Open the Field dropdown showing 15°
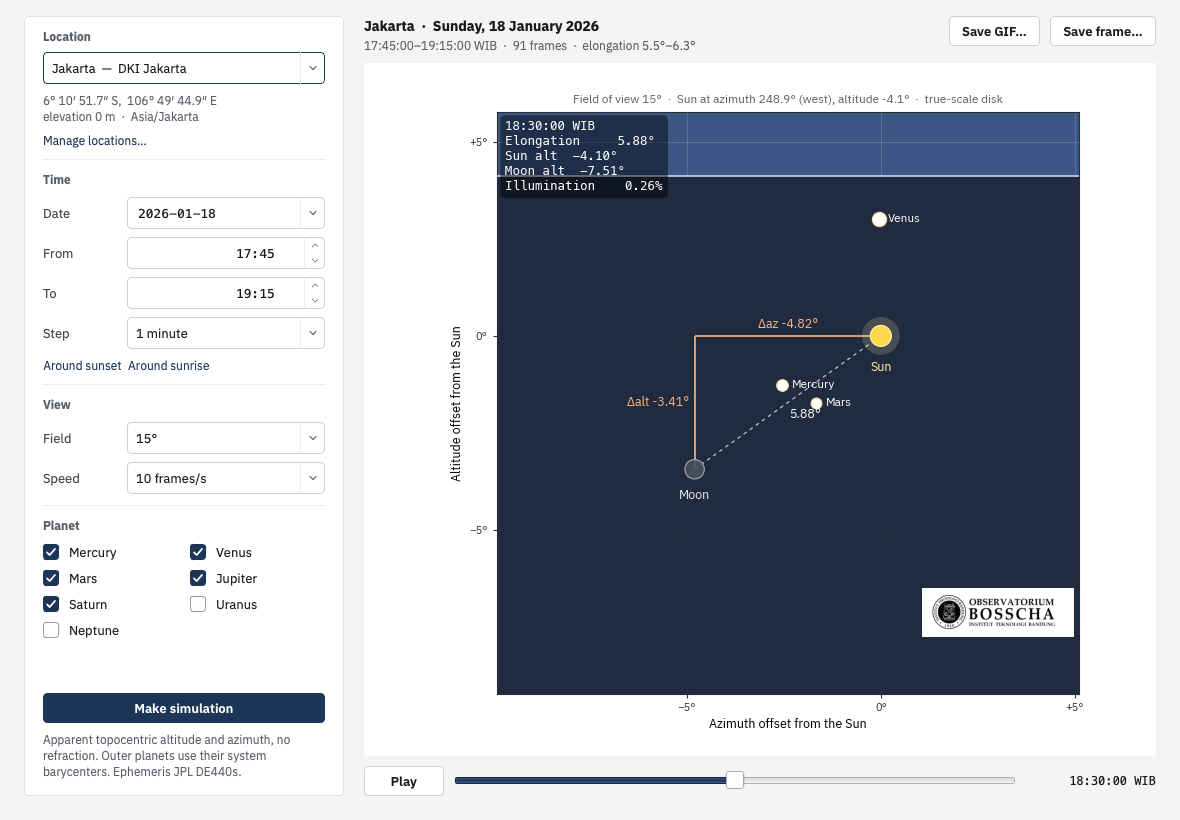 [312, 438]
